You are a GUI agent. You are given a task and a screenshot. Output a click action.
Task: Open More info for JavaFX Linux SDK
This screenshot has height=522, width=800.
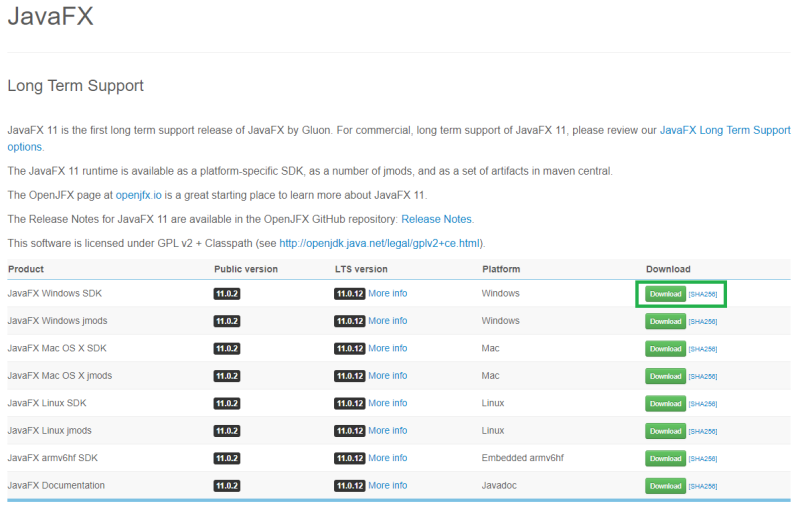pyautogui.click(x=388, y=403)
